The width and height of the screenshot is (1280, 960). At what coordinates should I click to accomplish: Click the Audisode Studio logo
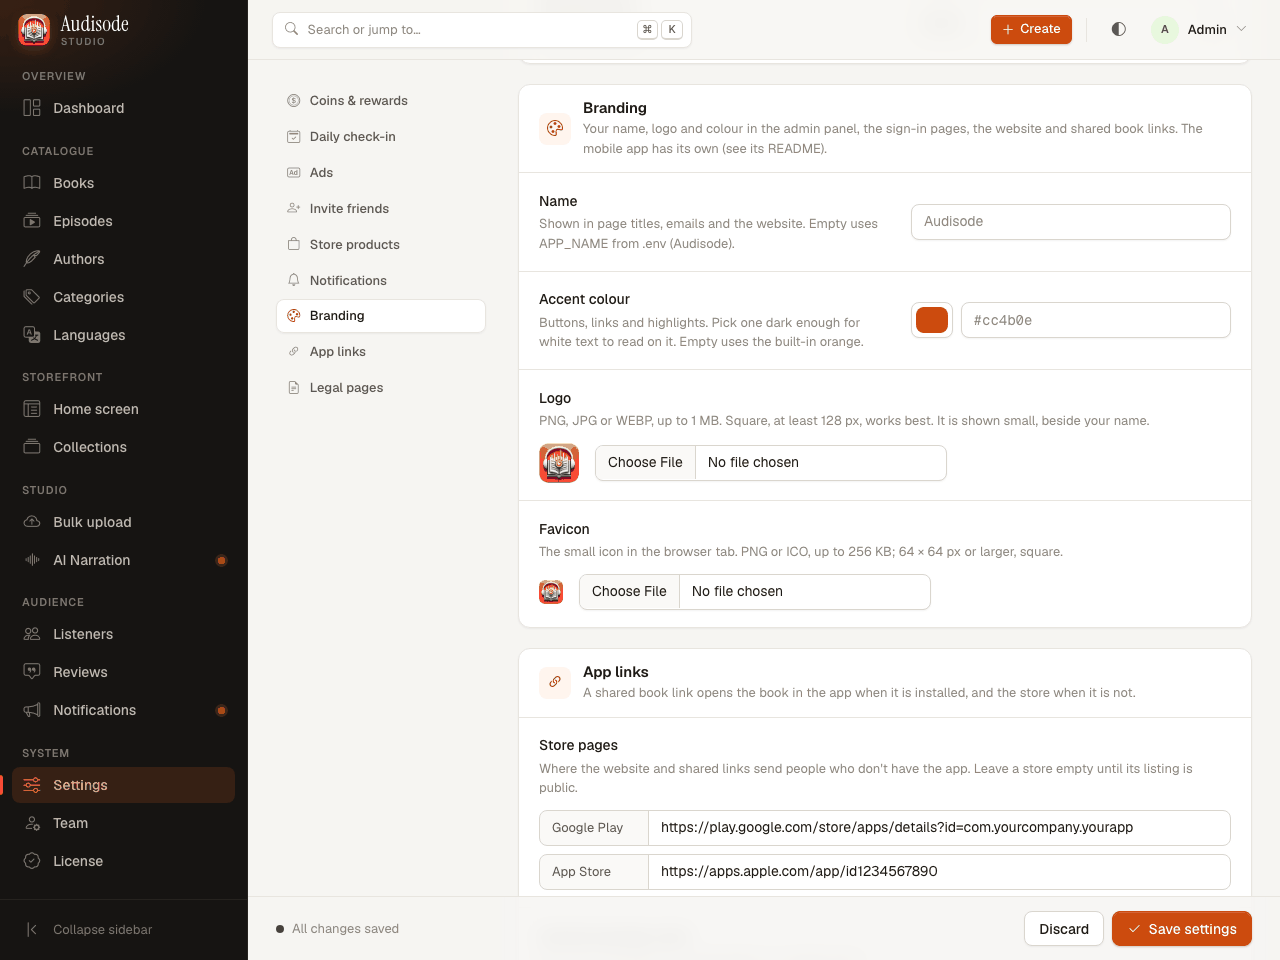(x=34, y=30)
